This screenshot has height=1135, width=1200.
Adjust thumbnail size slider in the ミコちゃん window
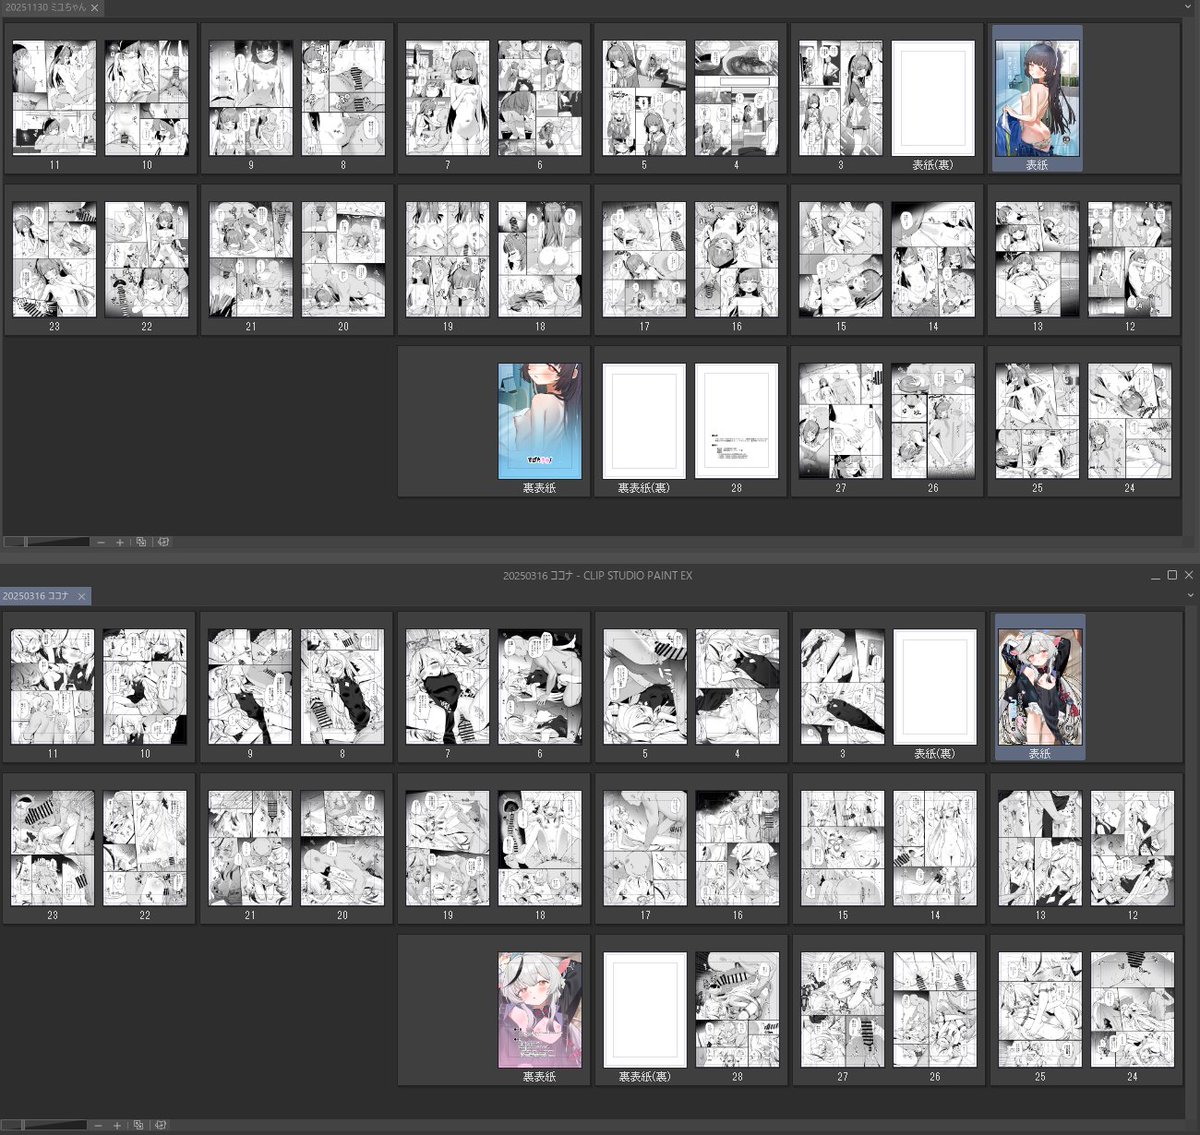click(47, 542)
